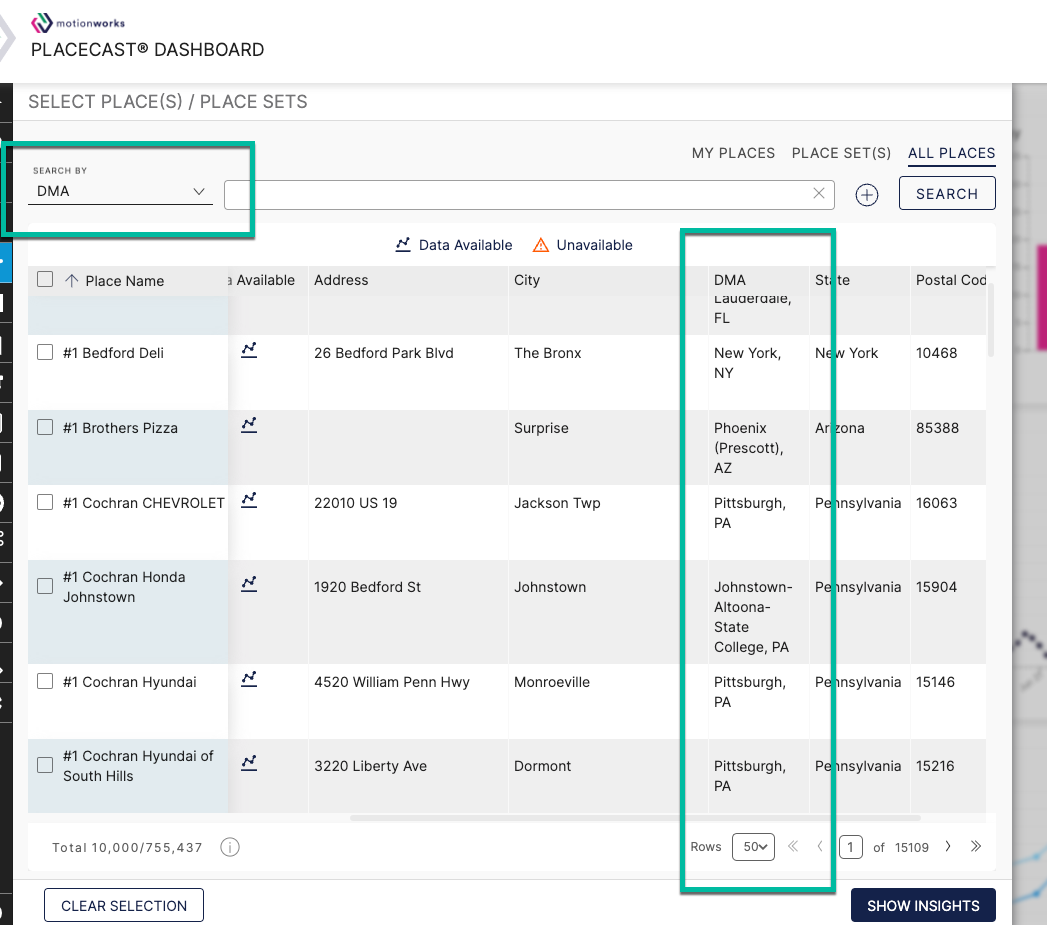Check the #1 Bedford Deli row checkbox
1047x925 pixels.
(x=45, y=353)
